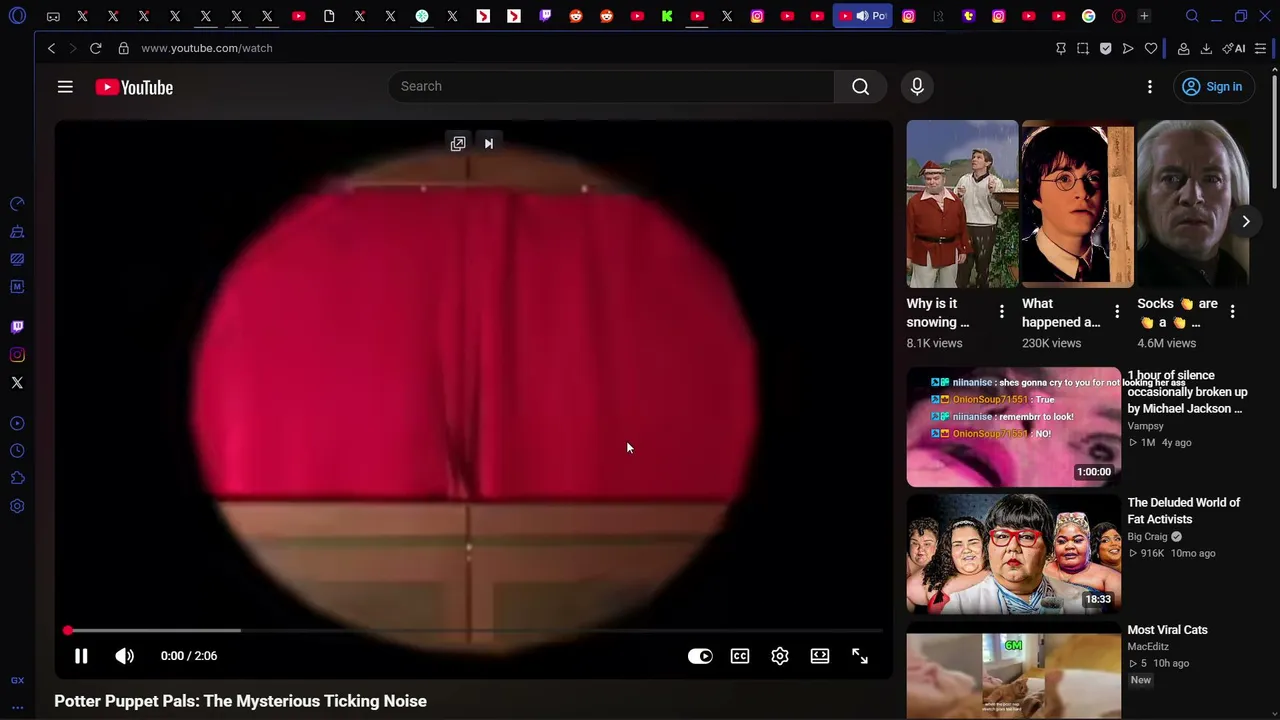Visit the Vampsy channel

[x=1146, y=426]
